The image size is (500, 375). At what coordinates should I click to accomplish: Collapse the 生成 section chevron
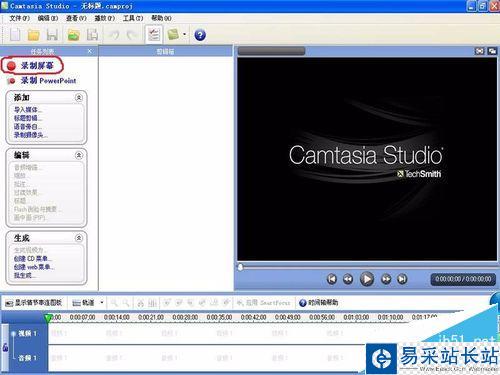[x=79, y=238]
